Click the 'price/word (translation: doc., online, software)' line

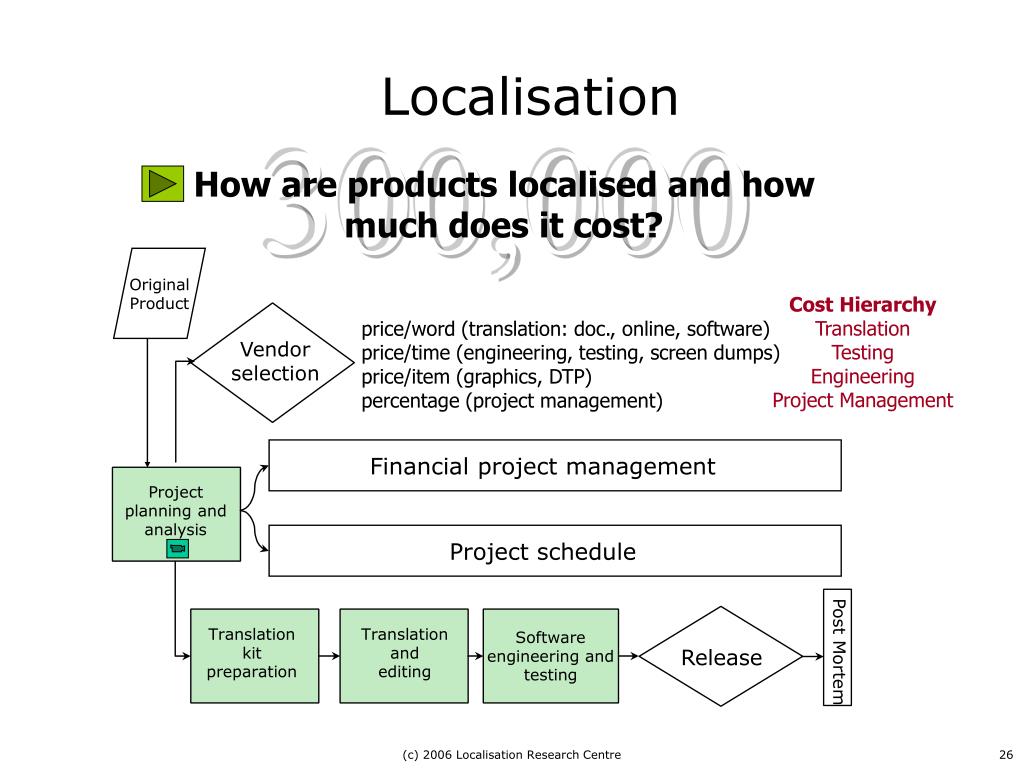click(x=566, y=328)
